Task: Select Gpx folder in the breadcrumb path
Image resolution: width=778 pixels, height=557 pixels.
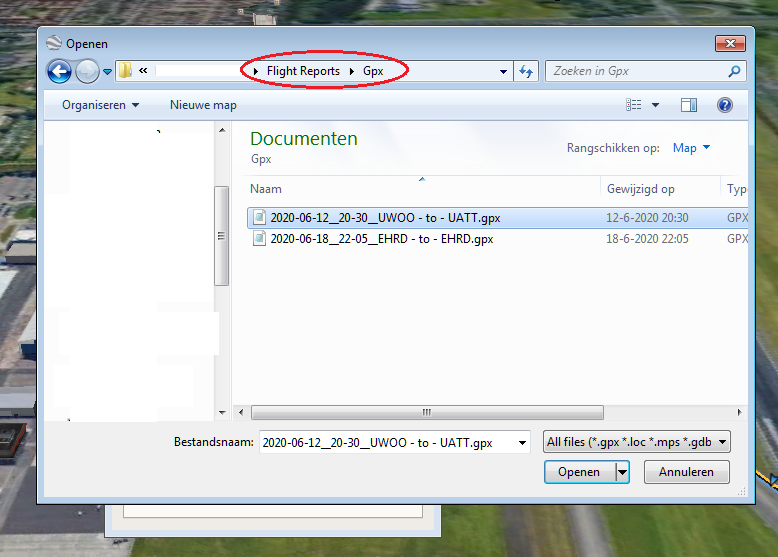Action: 373,71
